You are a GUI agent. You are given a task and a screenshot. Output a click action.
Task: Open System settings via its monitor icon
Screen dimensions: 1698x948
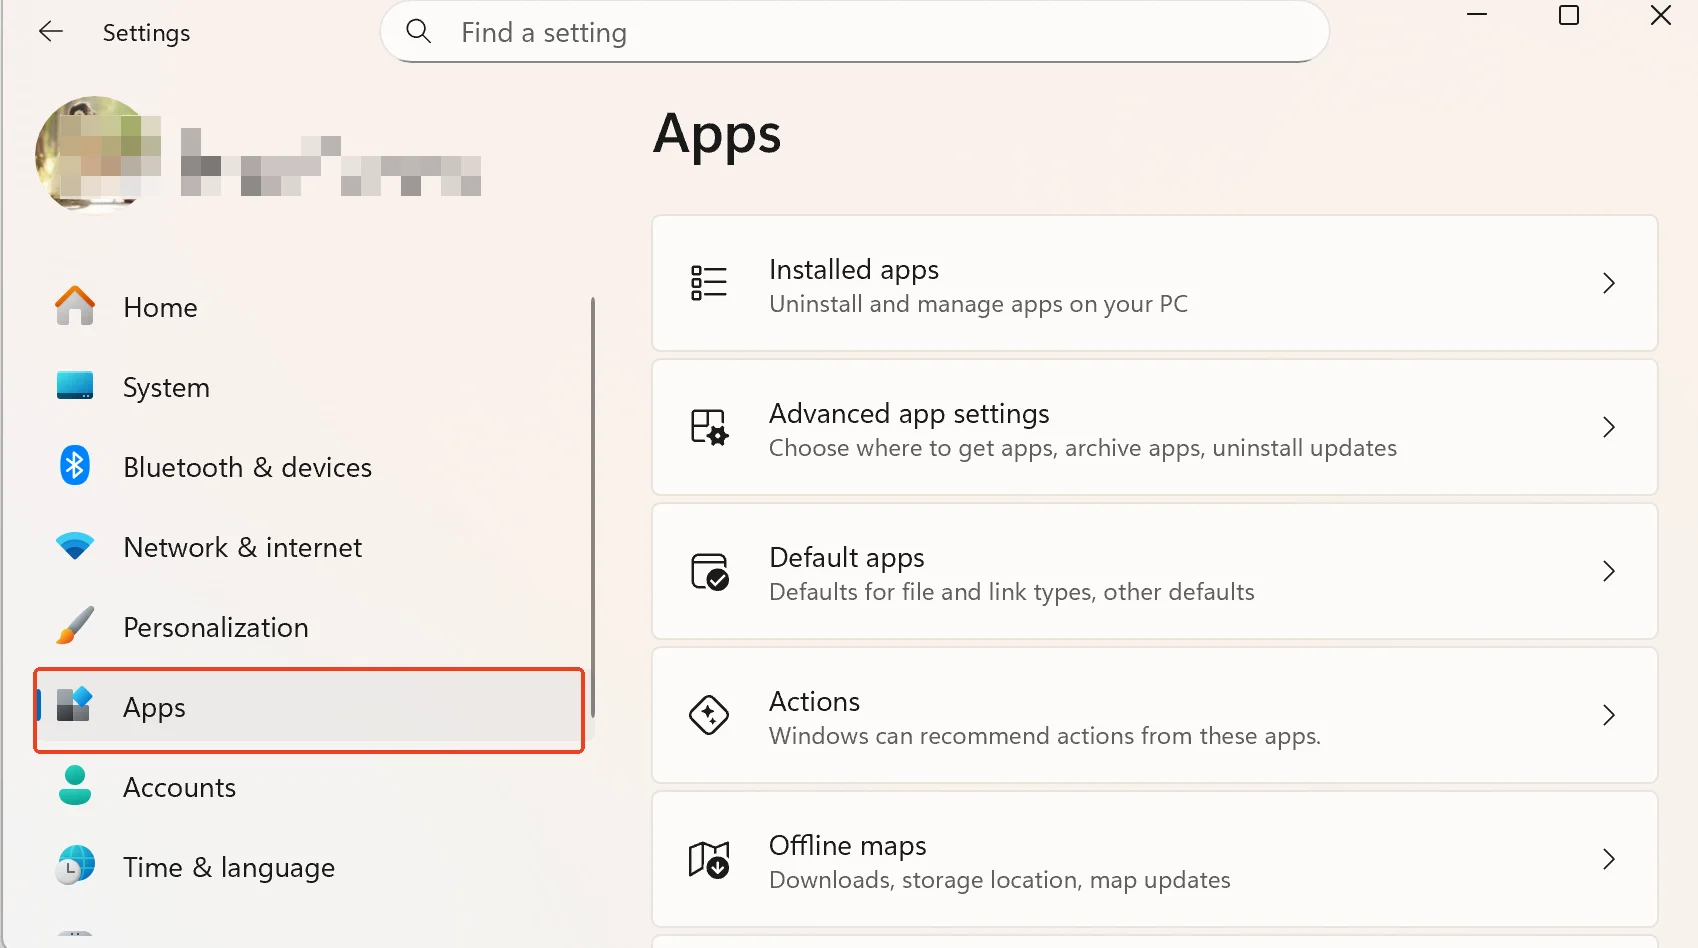pos(74,386)
